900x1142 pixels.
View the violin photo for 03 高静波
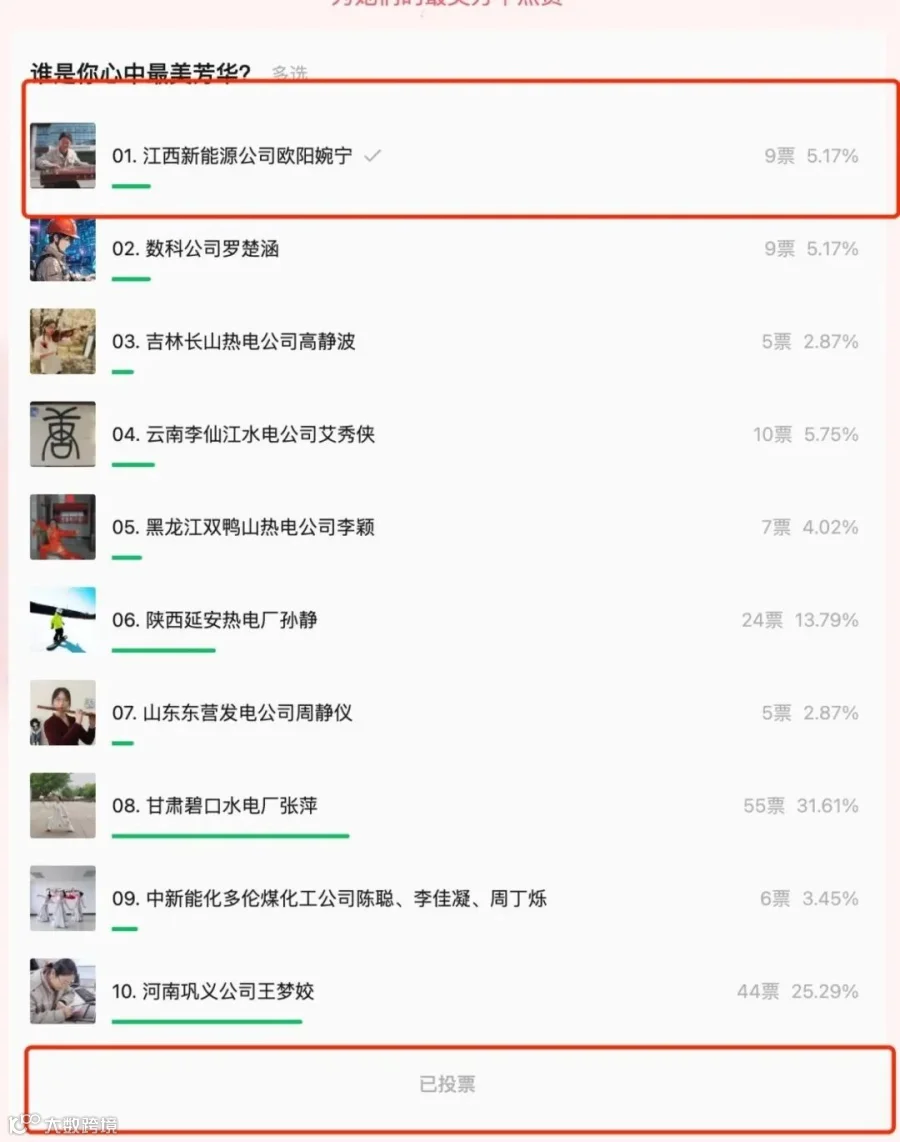point(63,341)
